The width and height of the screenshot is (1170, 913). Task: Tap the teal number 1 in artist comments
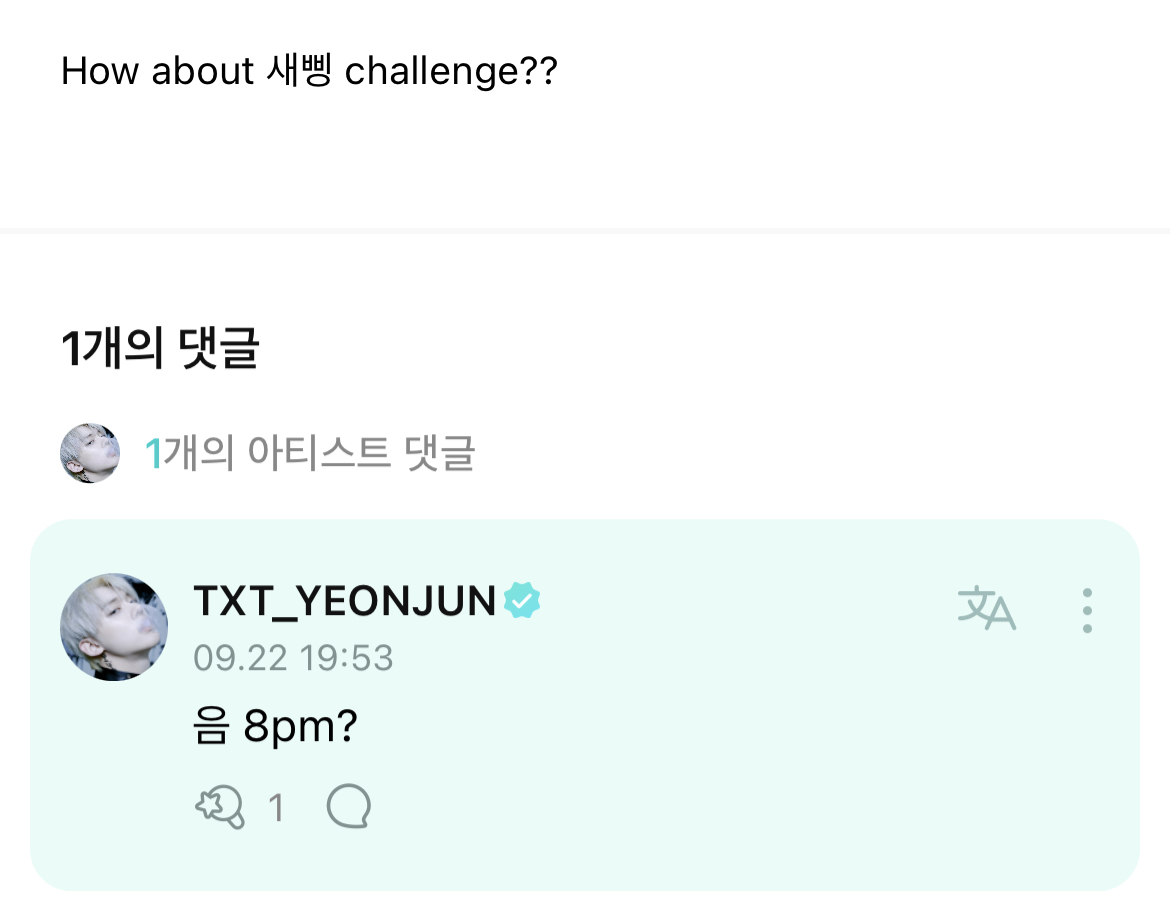pos(154,454)
